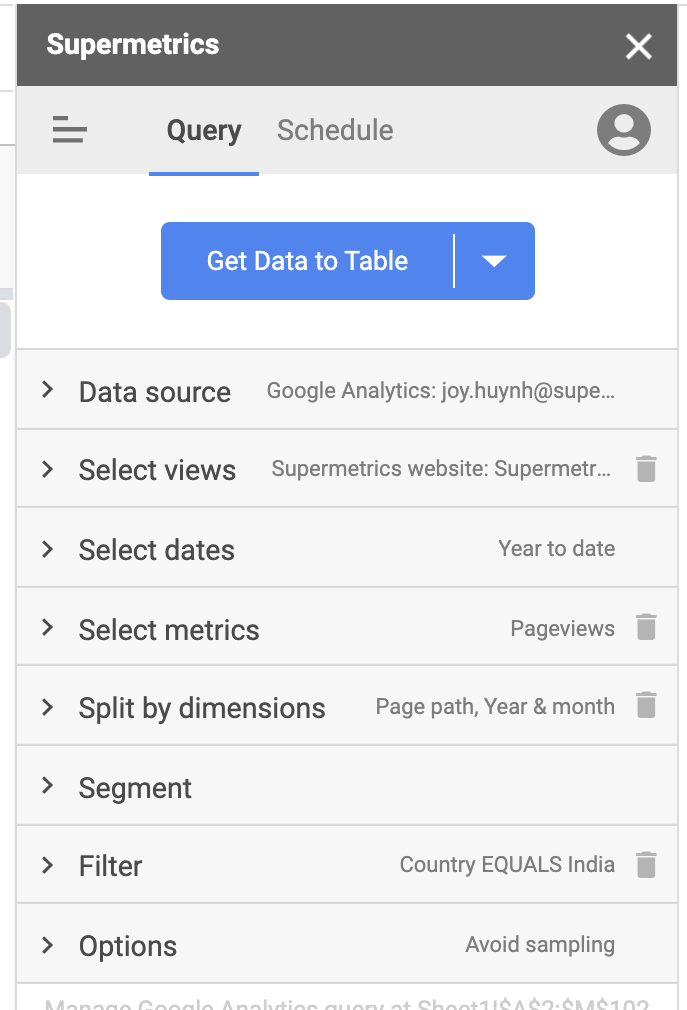This screenshot has height=1010, width=687.
Task: Expand the Select metrics section
Action: point(347,627)
